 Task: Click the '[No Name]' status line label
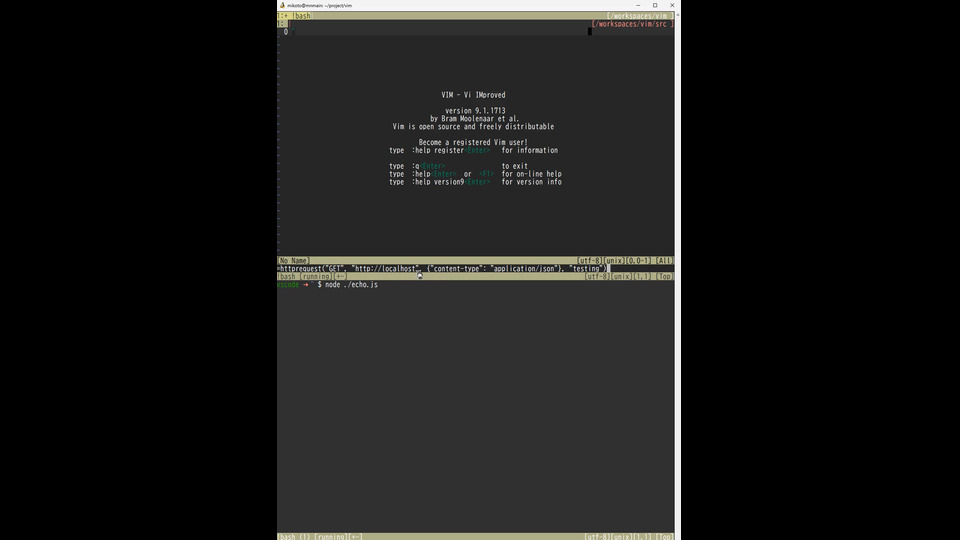coord(294,261)
